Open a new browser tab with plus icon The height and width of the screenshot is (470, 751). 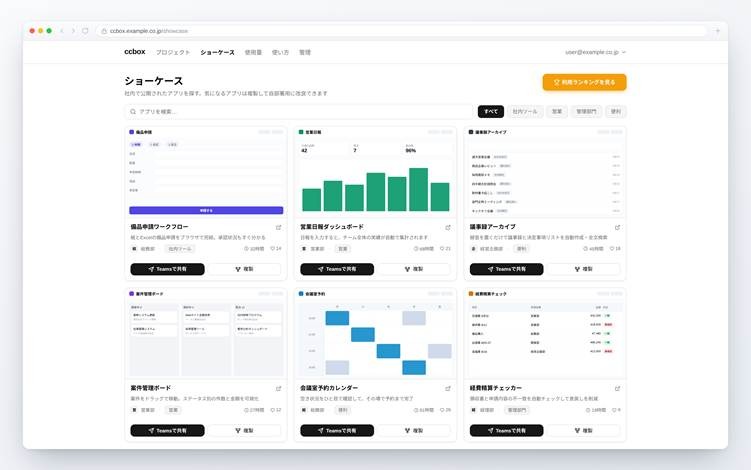717,31
